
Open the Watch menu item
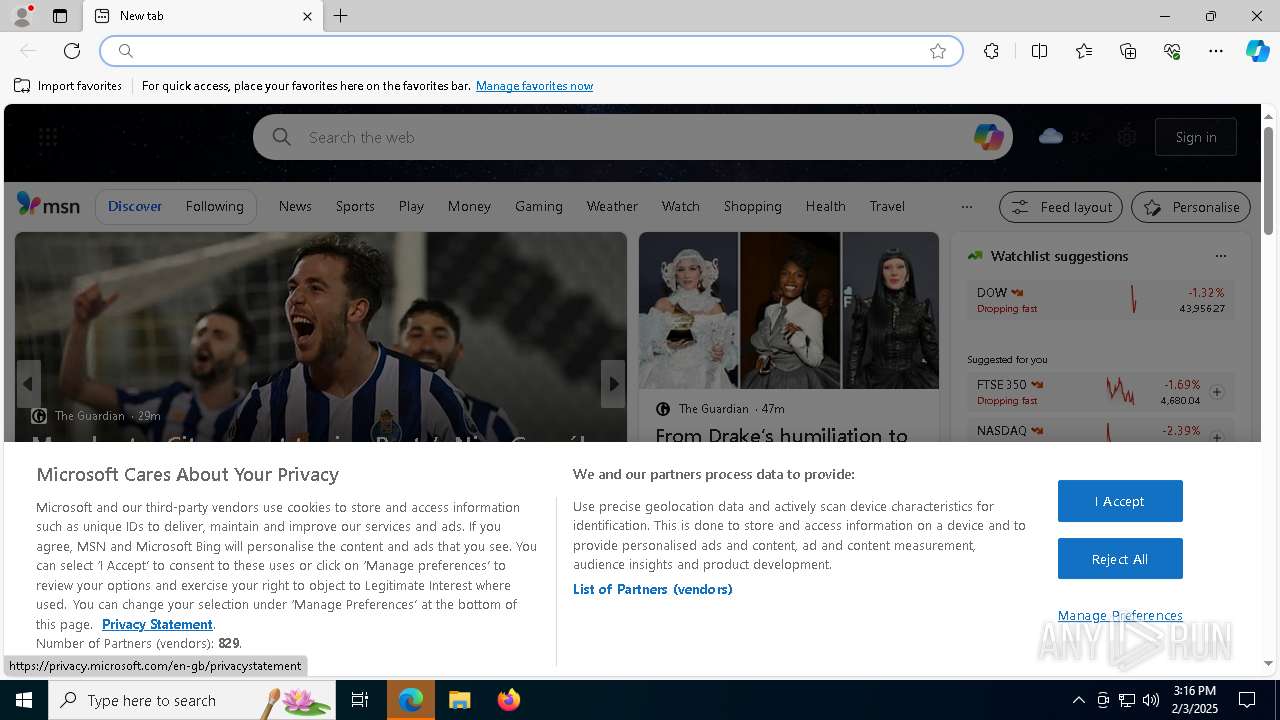(x=680, y=206)
